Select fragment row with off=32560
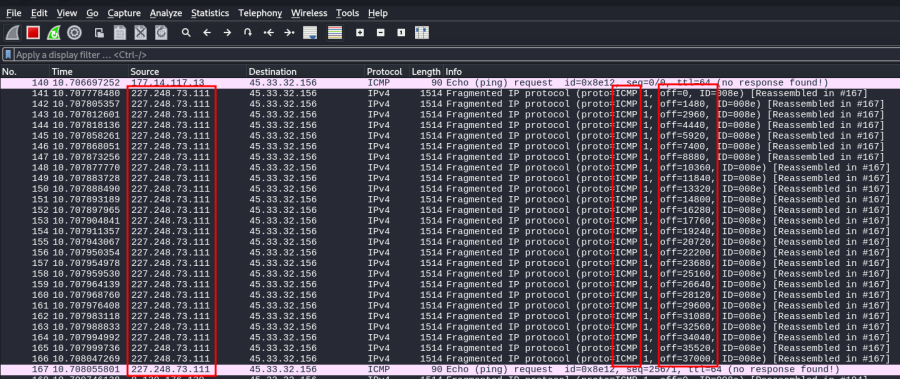900x379 pixels. pos(450,327)
